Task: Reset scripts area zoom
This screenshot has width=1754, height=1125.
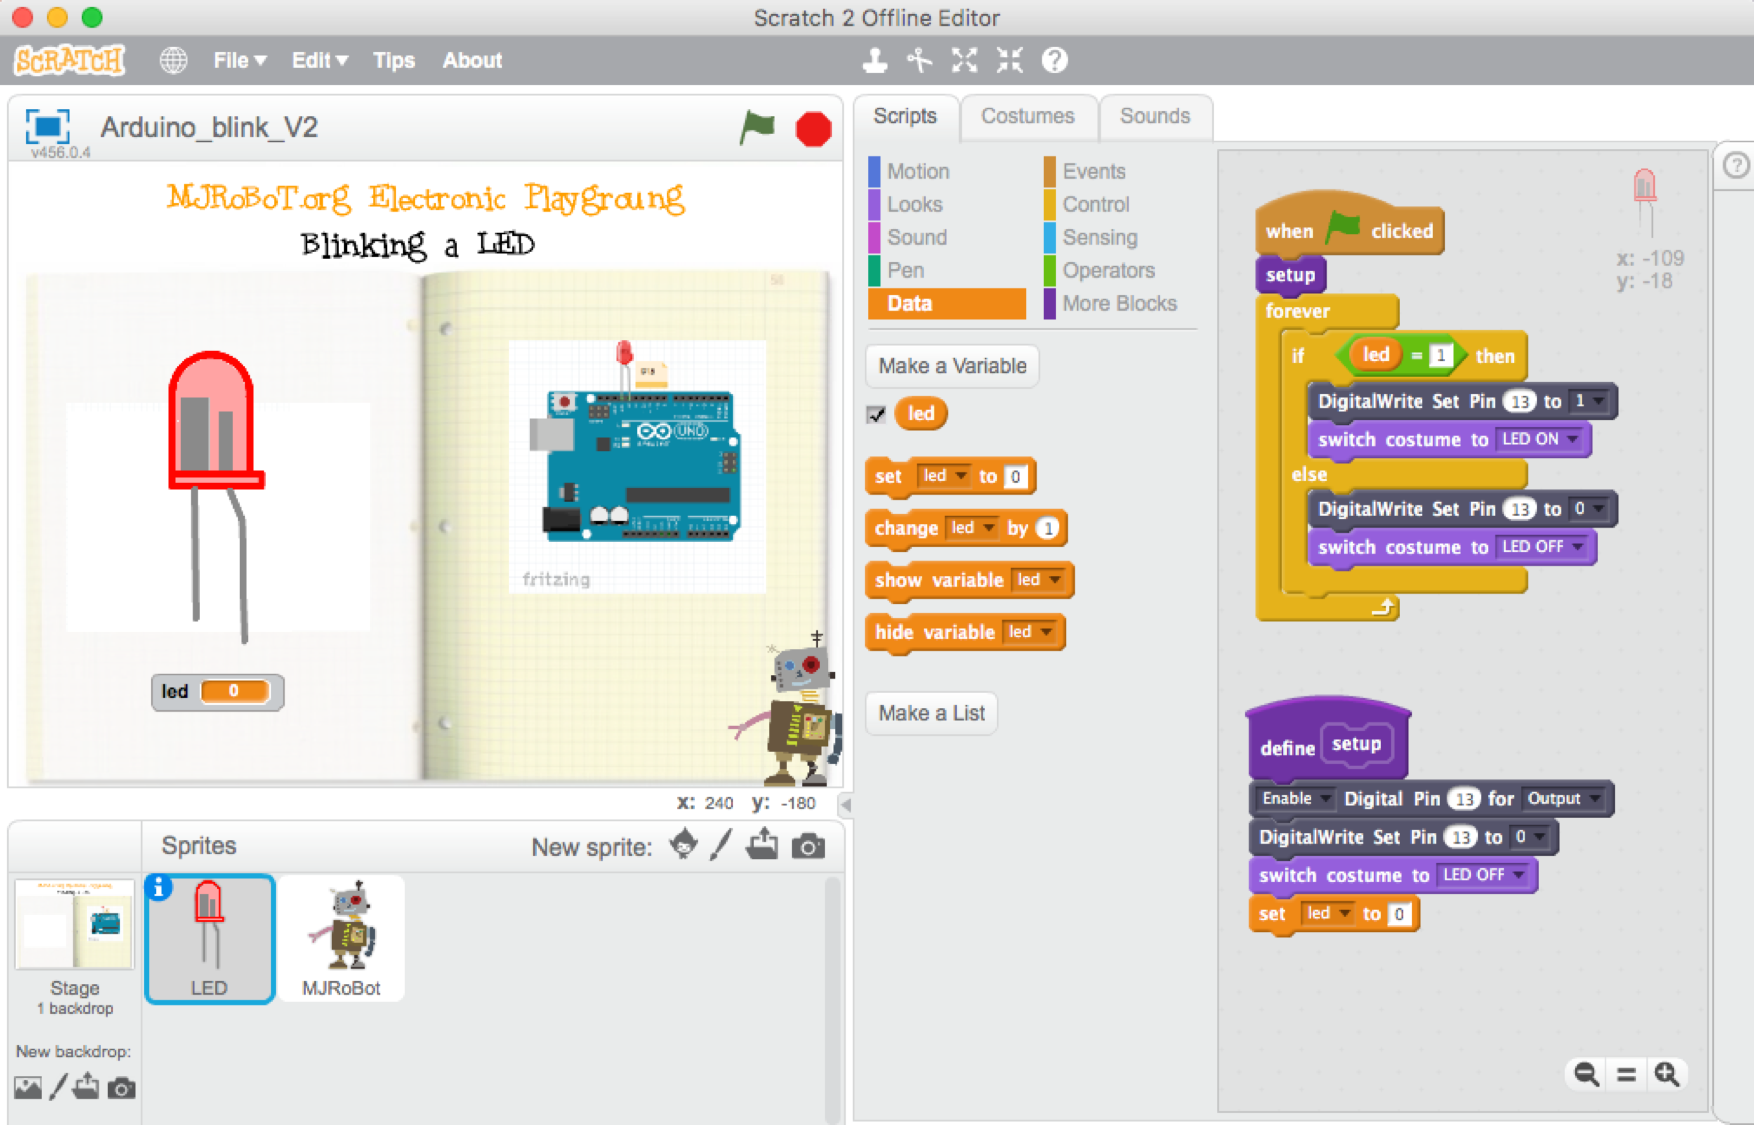Action: 1627,1075
